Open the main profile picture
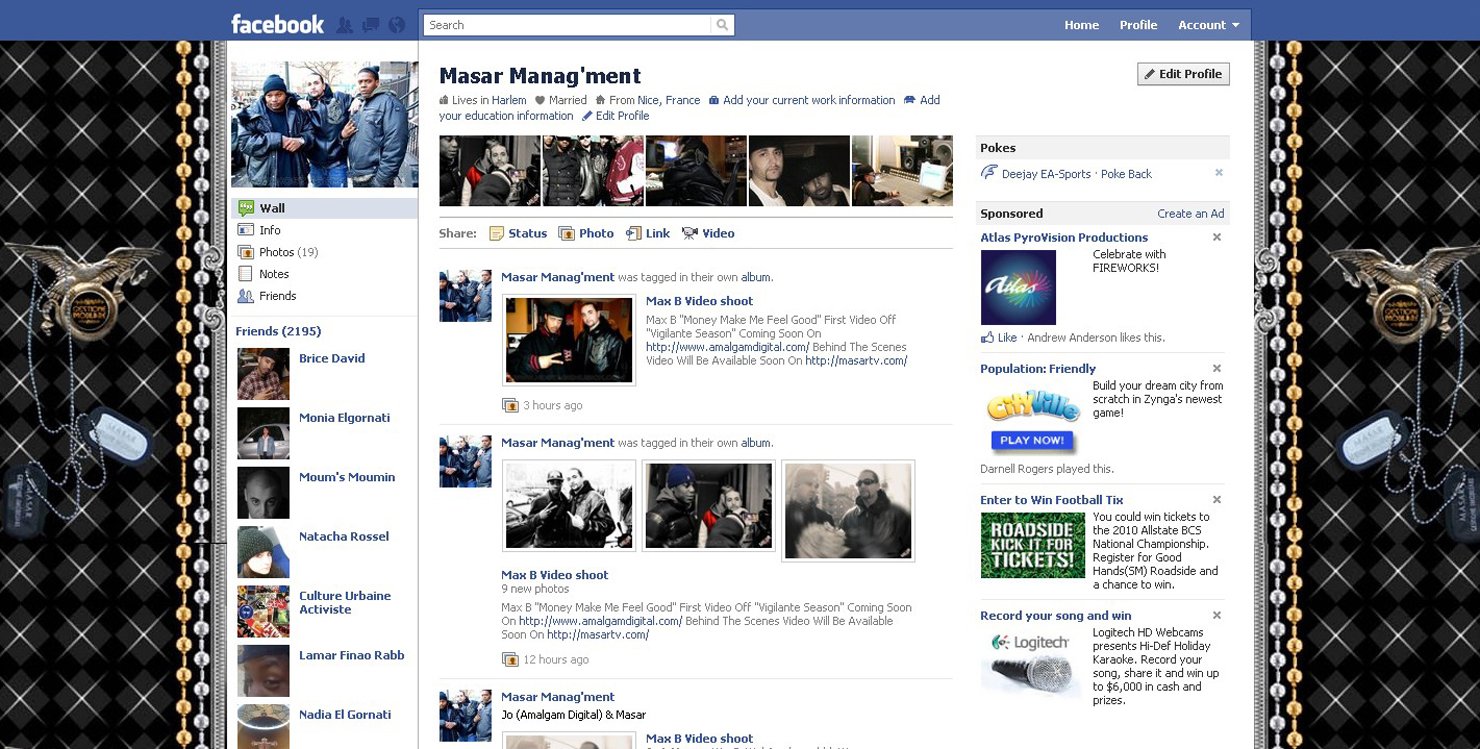The image size is (1480, 749). click(324, 124)
